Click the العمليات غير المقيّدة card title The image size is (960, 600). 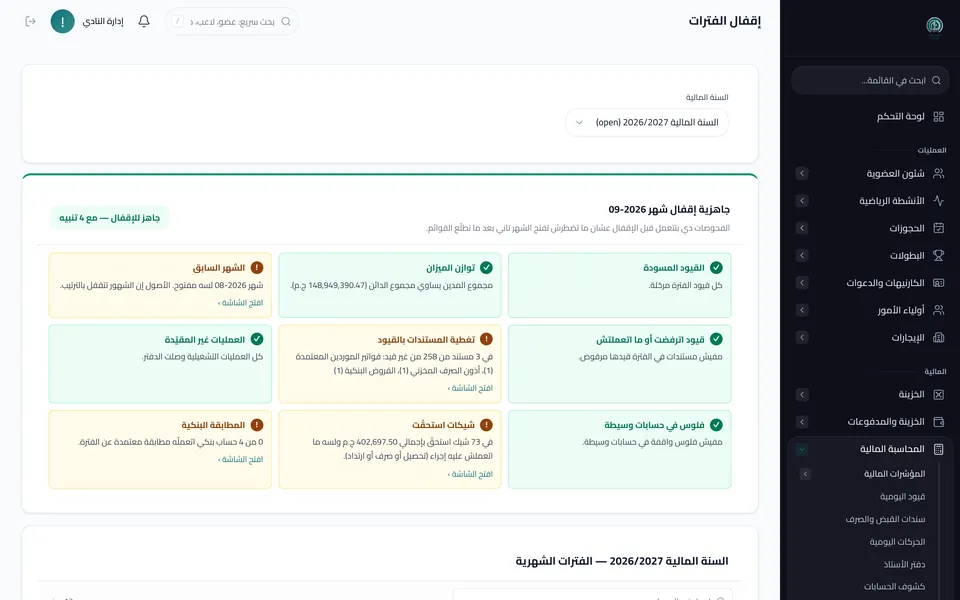coord(204,339)
